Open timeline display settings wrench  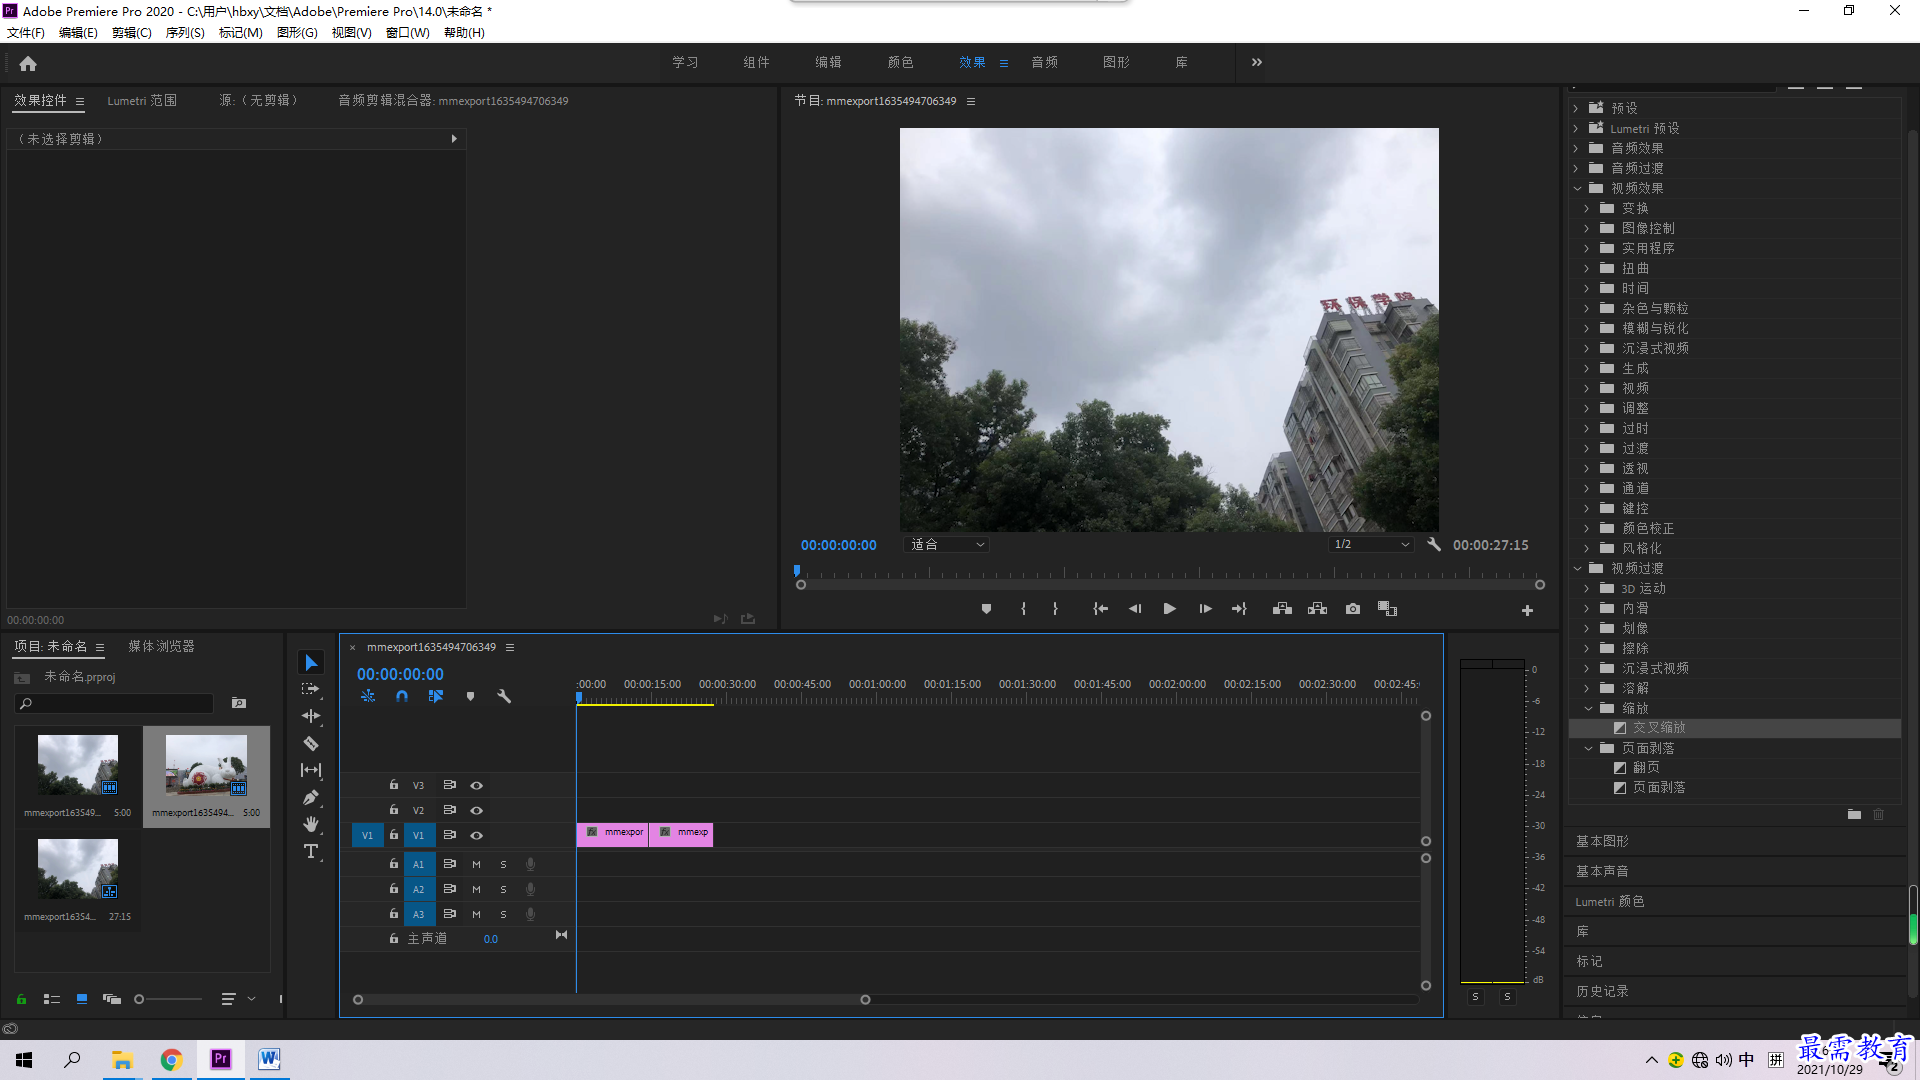(x=504, y=696)
